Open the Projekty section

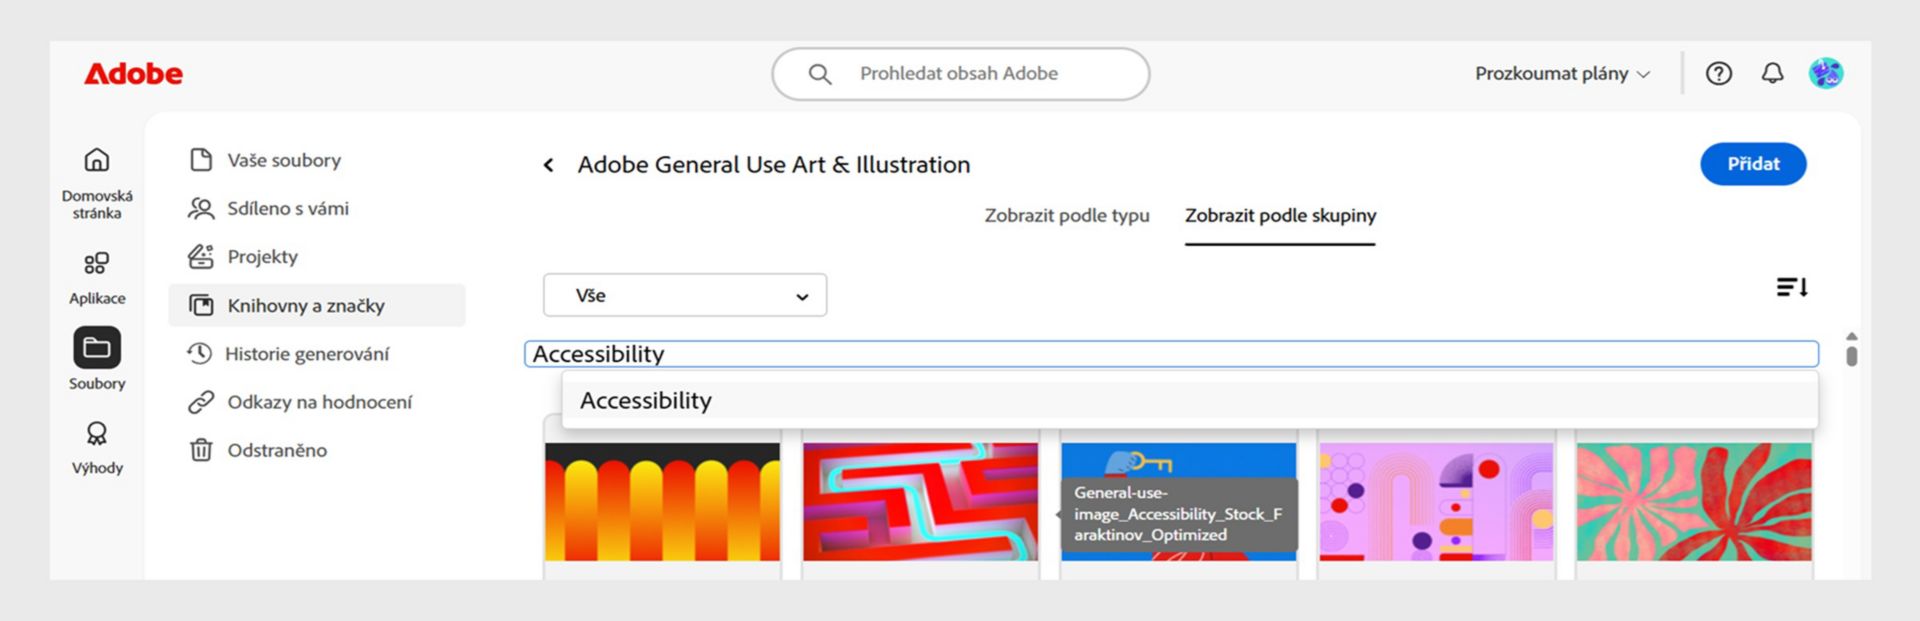263,257
